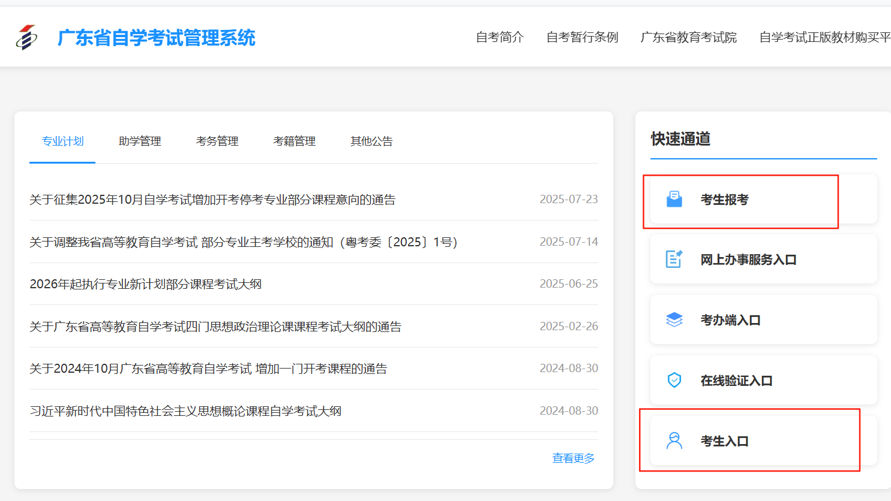Viewport: 891px width, 501px height.
Task: Open notice on 四门思想政治理论课课程考试大纲
Action: [x=215, y=327]
